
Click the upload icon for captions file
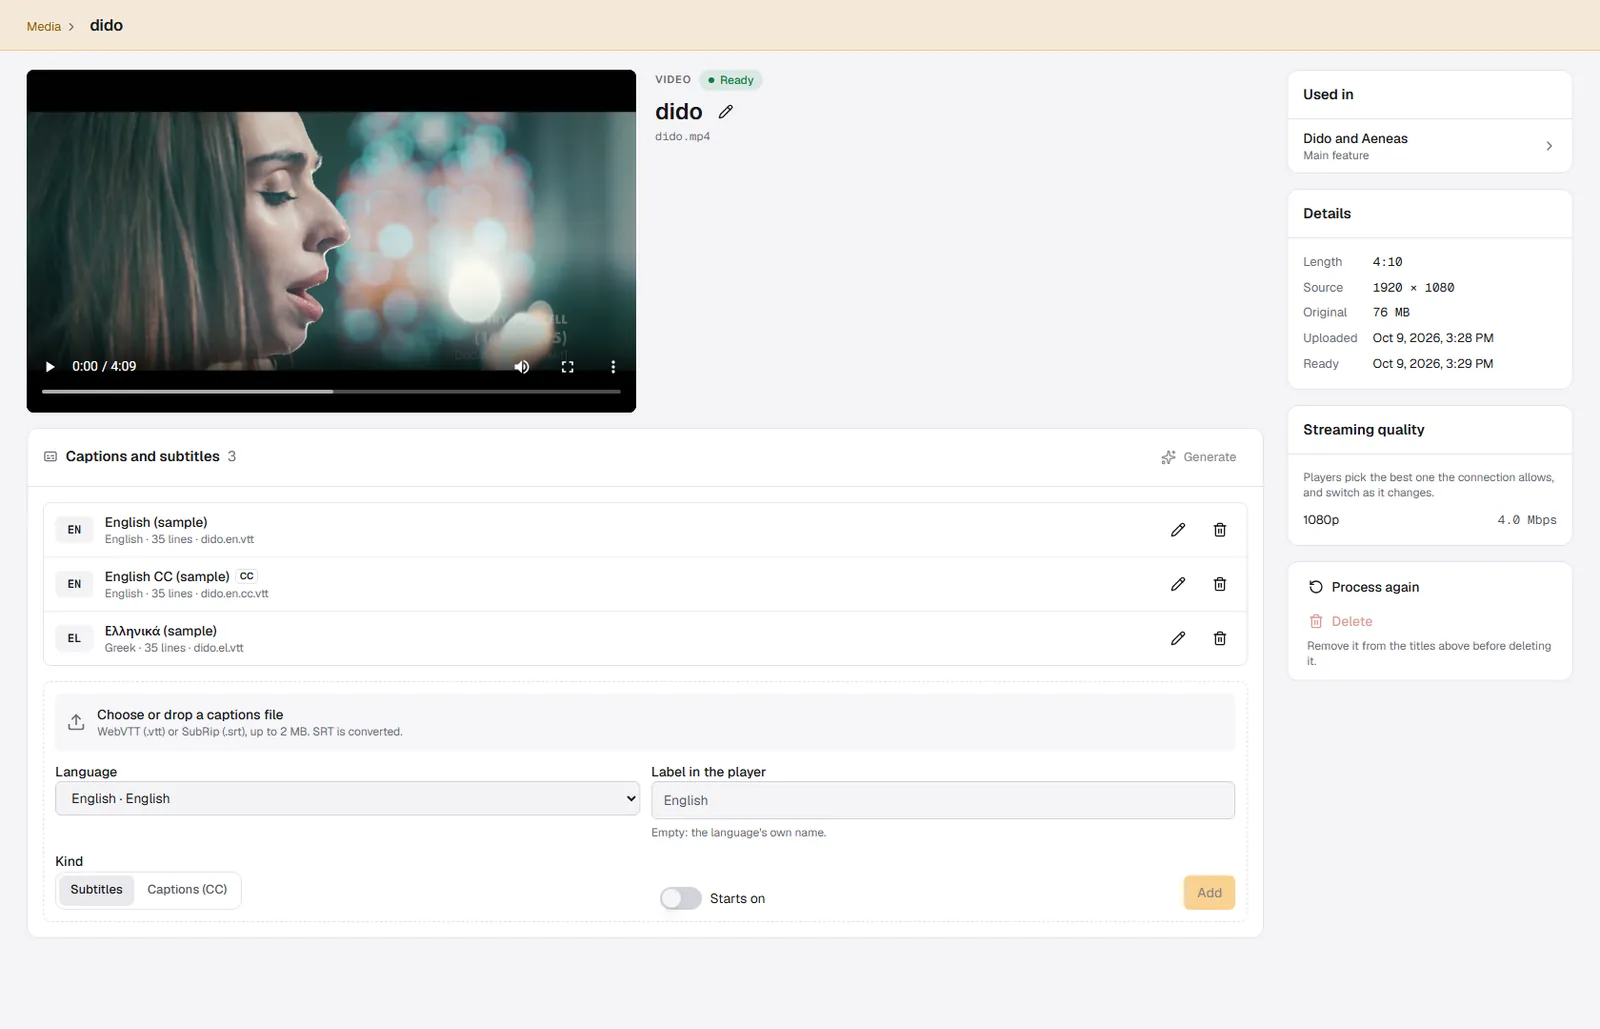point(76,722)
